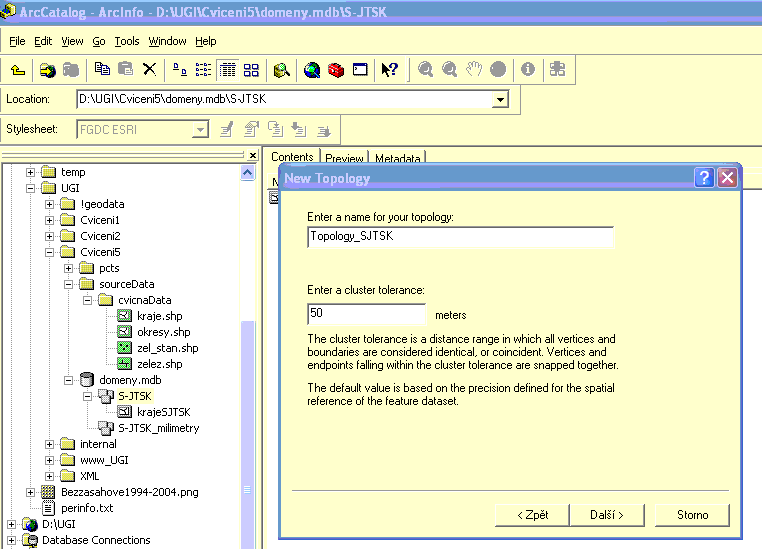Open the File menu
Screen dimensions: 762x549
(17, 41)
